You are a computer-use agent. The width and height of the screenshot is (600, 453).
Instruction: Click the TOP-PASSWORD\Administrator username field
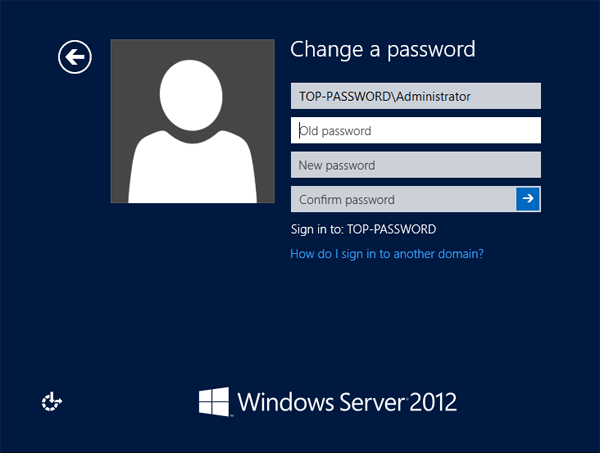(415, 96)
